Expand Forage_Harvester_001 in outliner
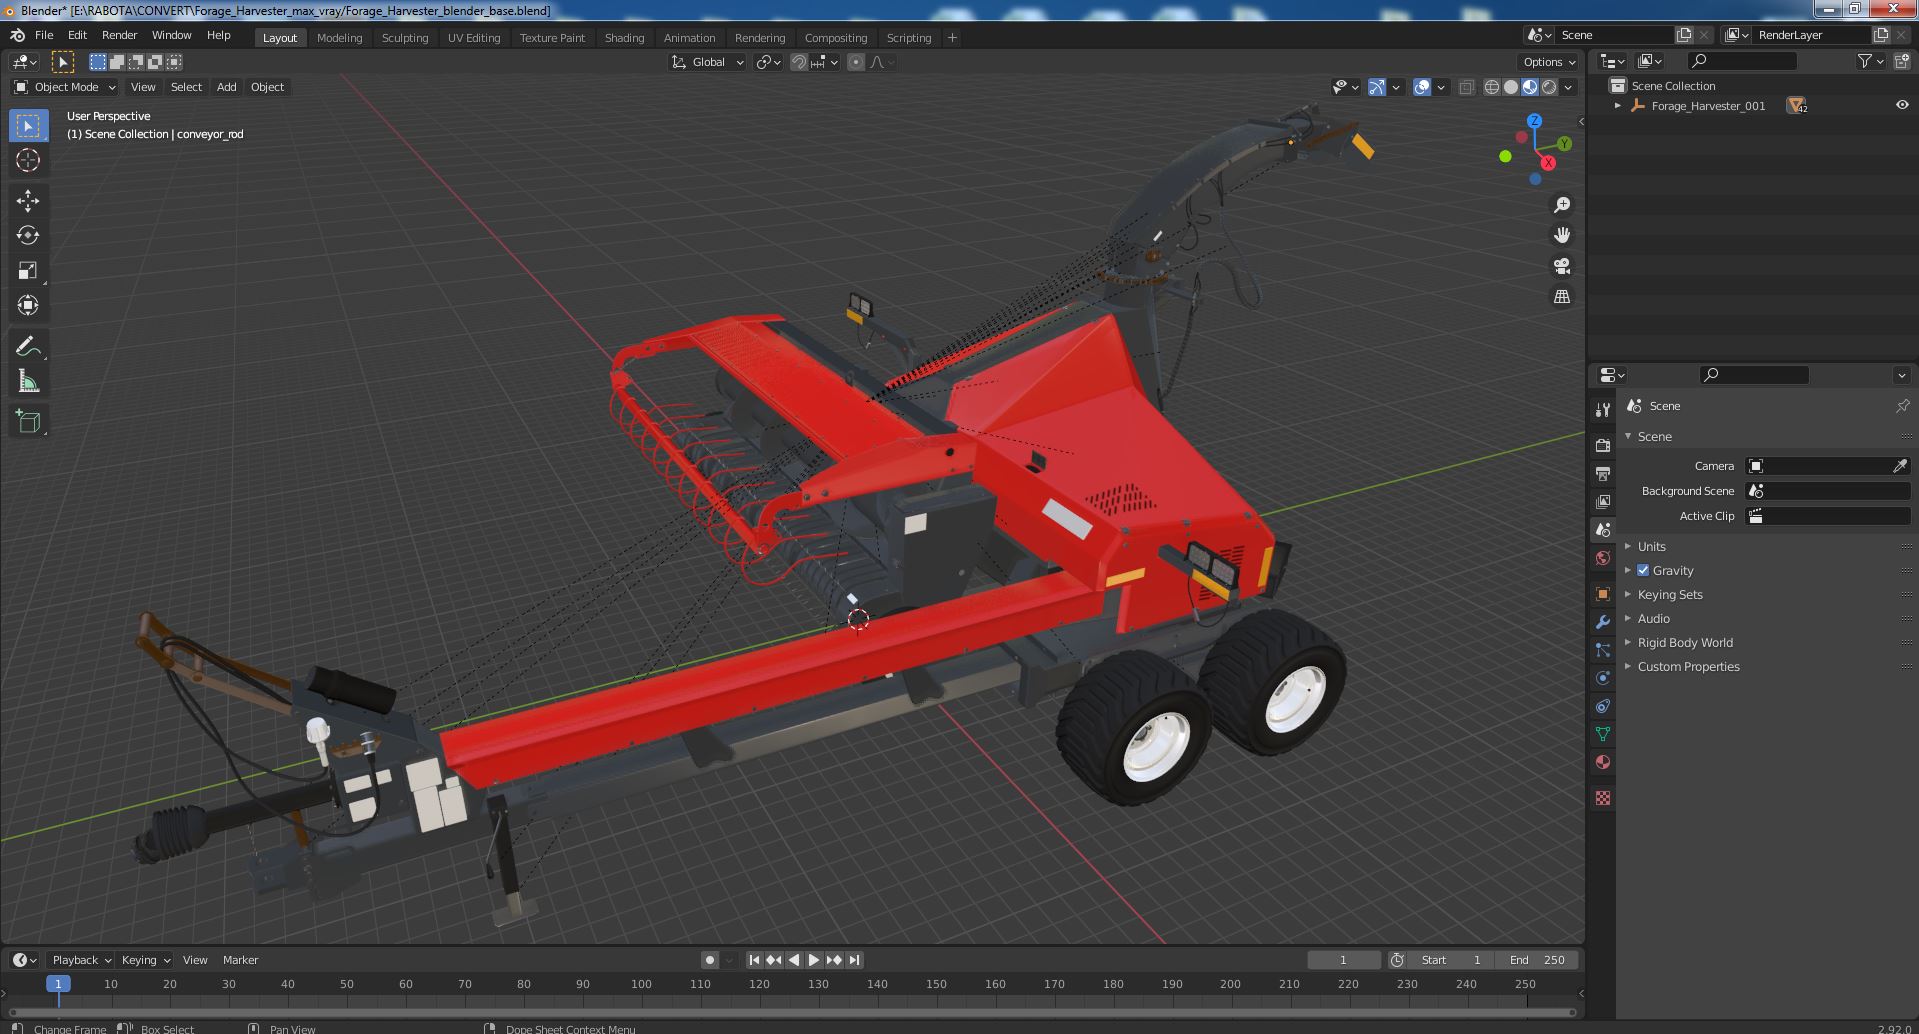Screen dimensions: 1919x1034 pyautogui.click(x=1618, y=105)
